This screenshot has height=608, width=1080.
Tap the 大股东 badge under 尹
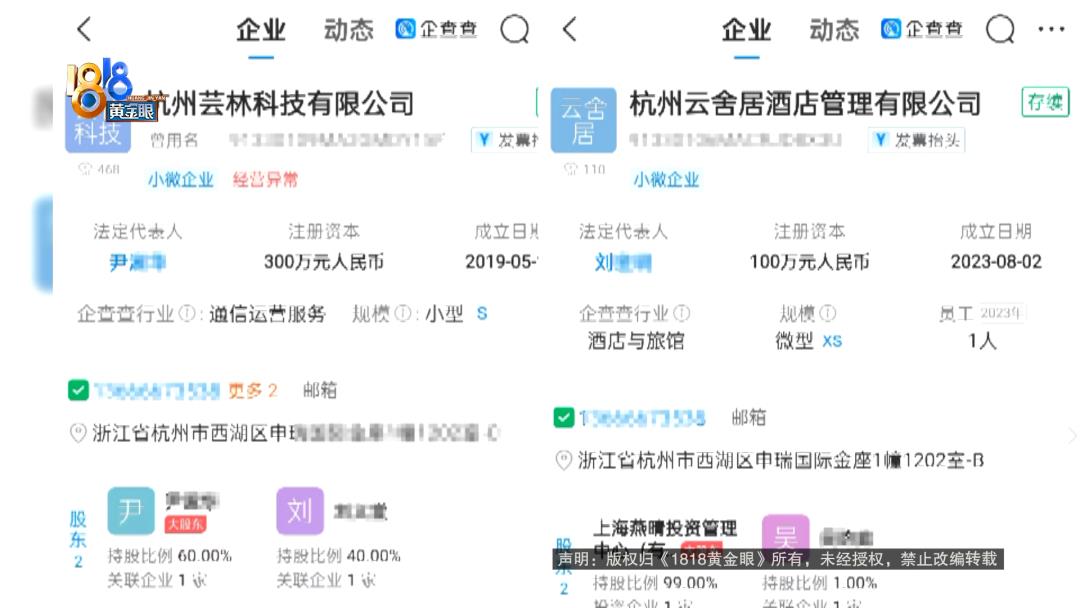[x=185, y=524]
